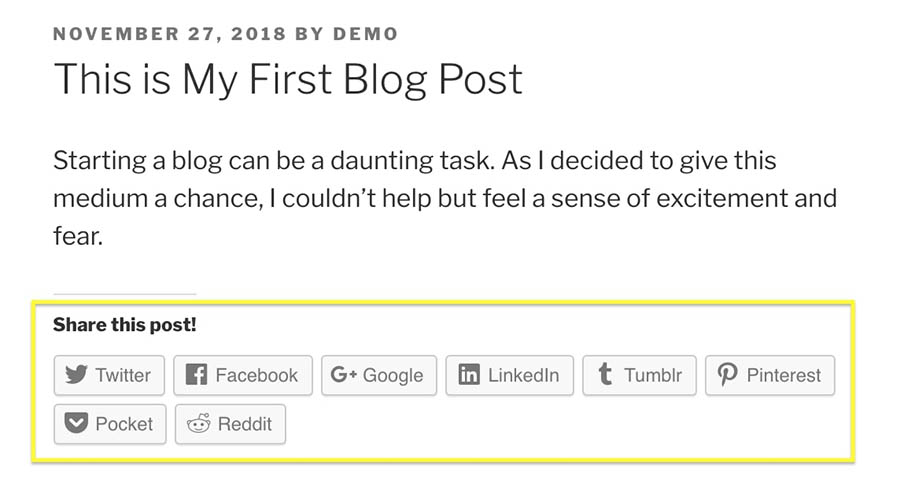The height and width of the screenshot is (491, 900).
Task: Click the "Share this post!" heading
Action: point(125,324)
